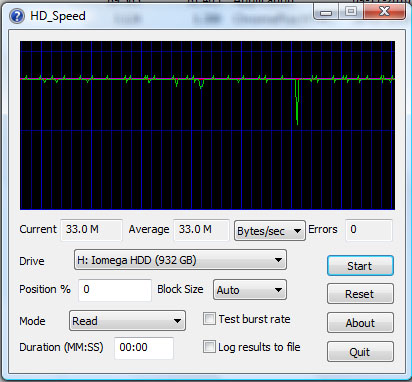Click the speed graph display area
The image size is (412, 382).
pyautogui.click(x=207, y=125)
